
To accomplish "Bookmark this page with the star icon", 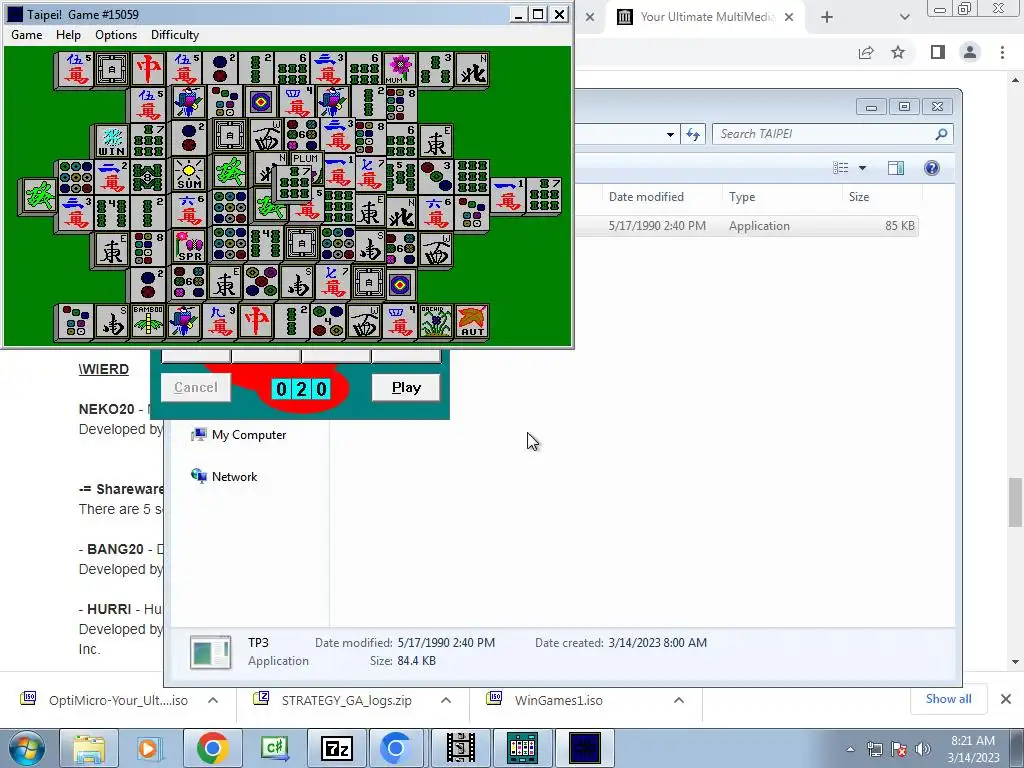I will (x=898, y=52).
